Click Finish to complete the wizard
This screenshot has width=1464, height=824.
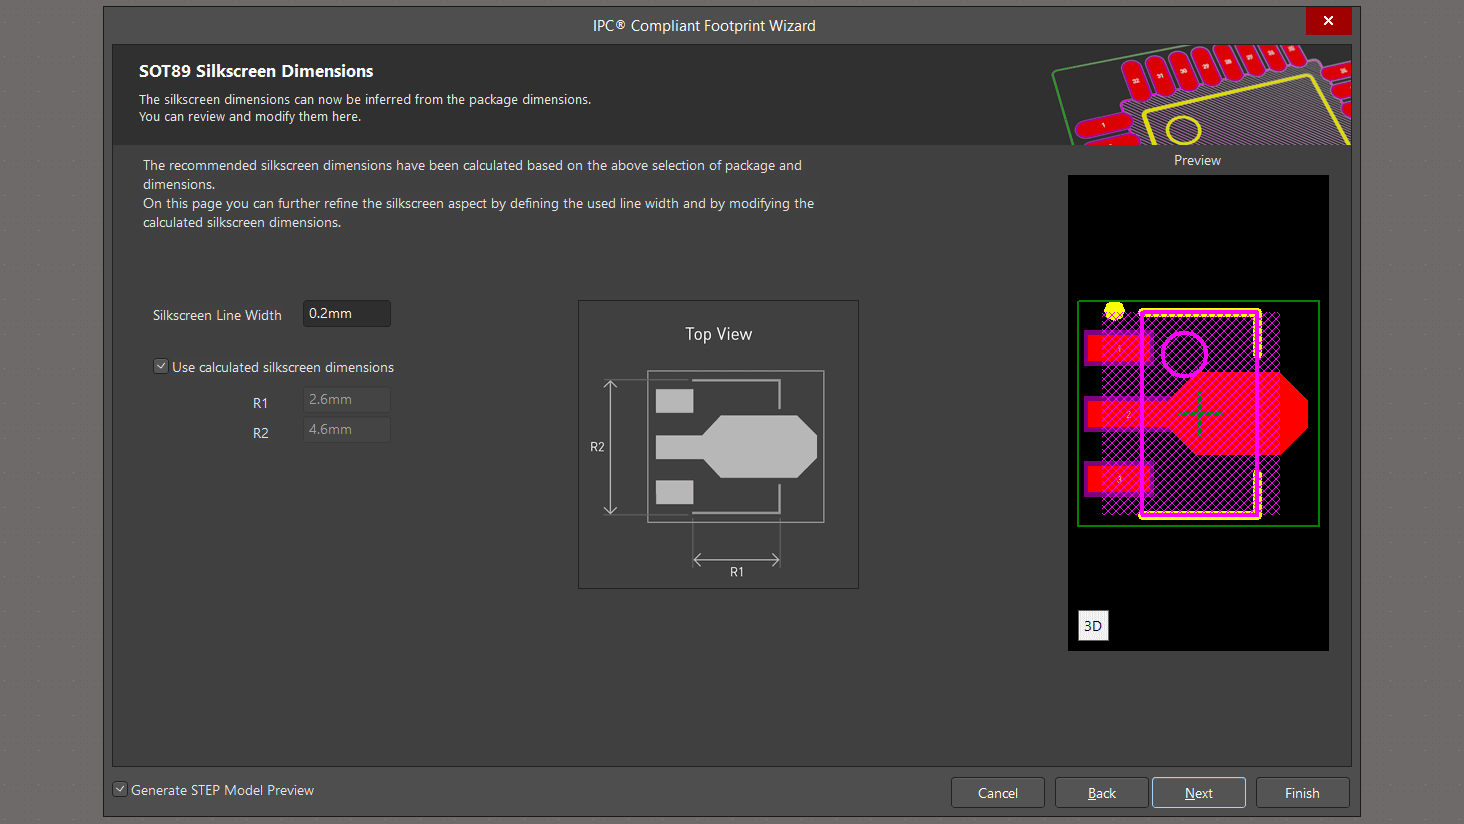tap(1302, 793)
